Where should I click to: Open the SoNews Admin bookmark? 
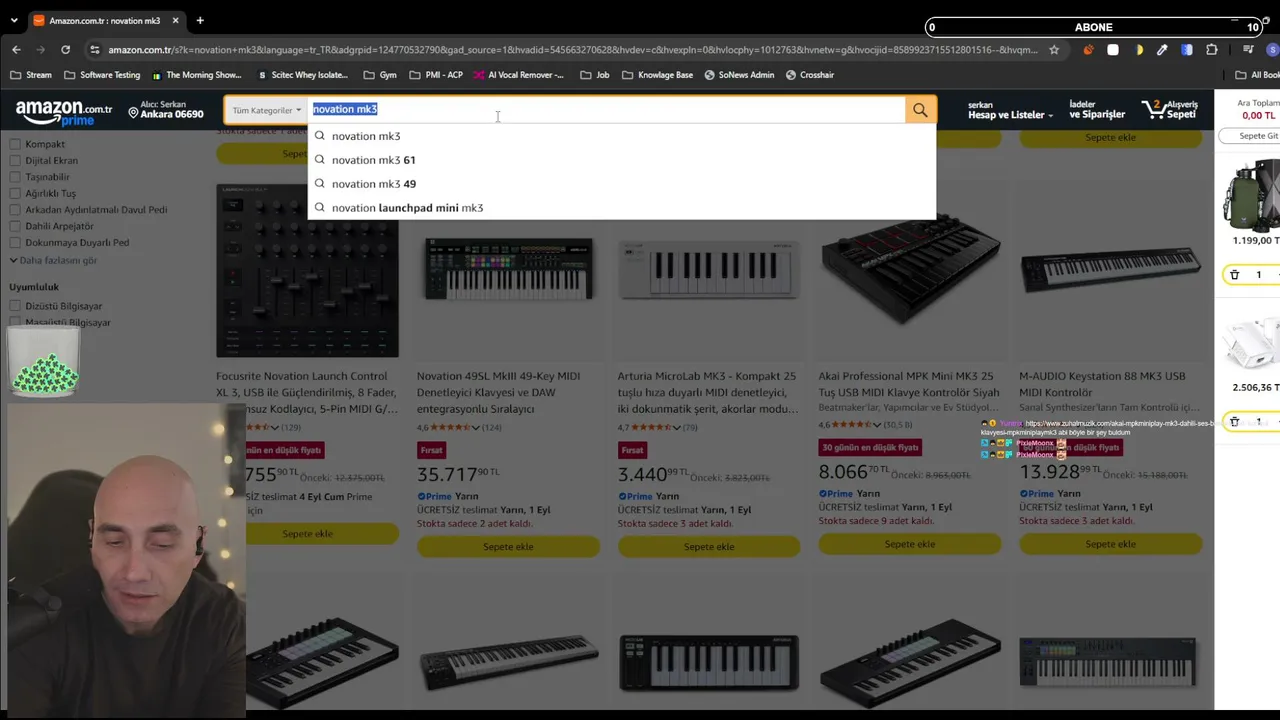(x=739, y=75)
